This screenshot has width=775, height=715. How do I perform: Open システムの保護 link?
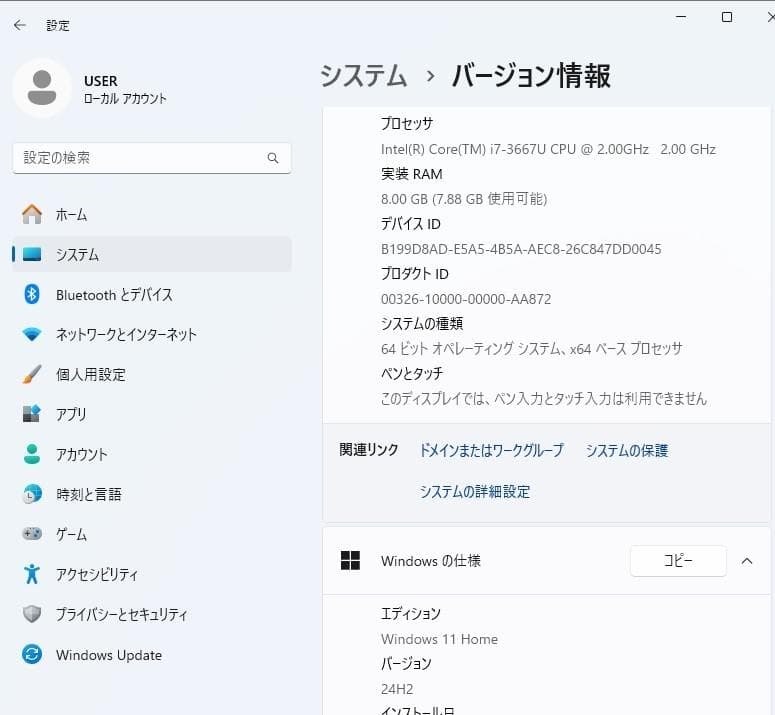point(627,450)
